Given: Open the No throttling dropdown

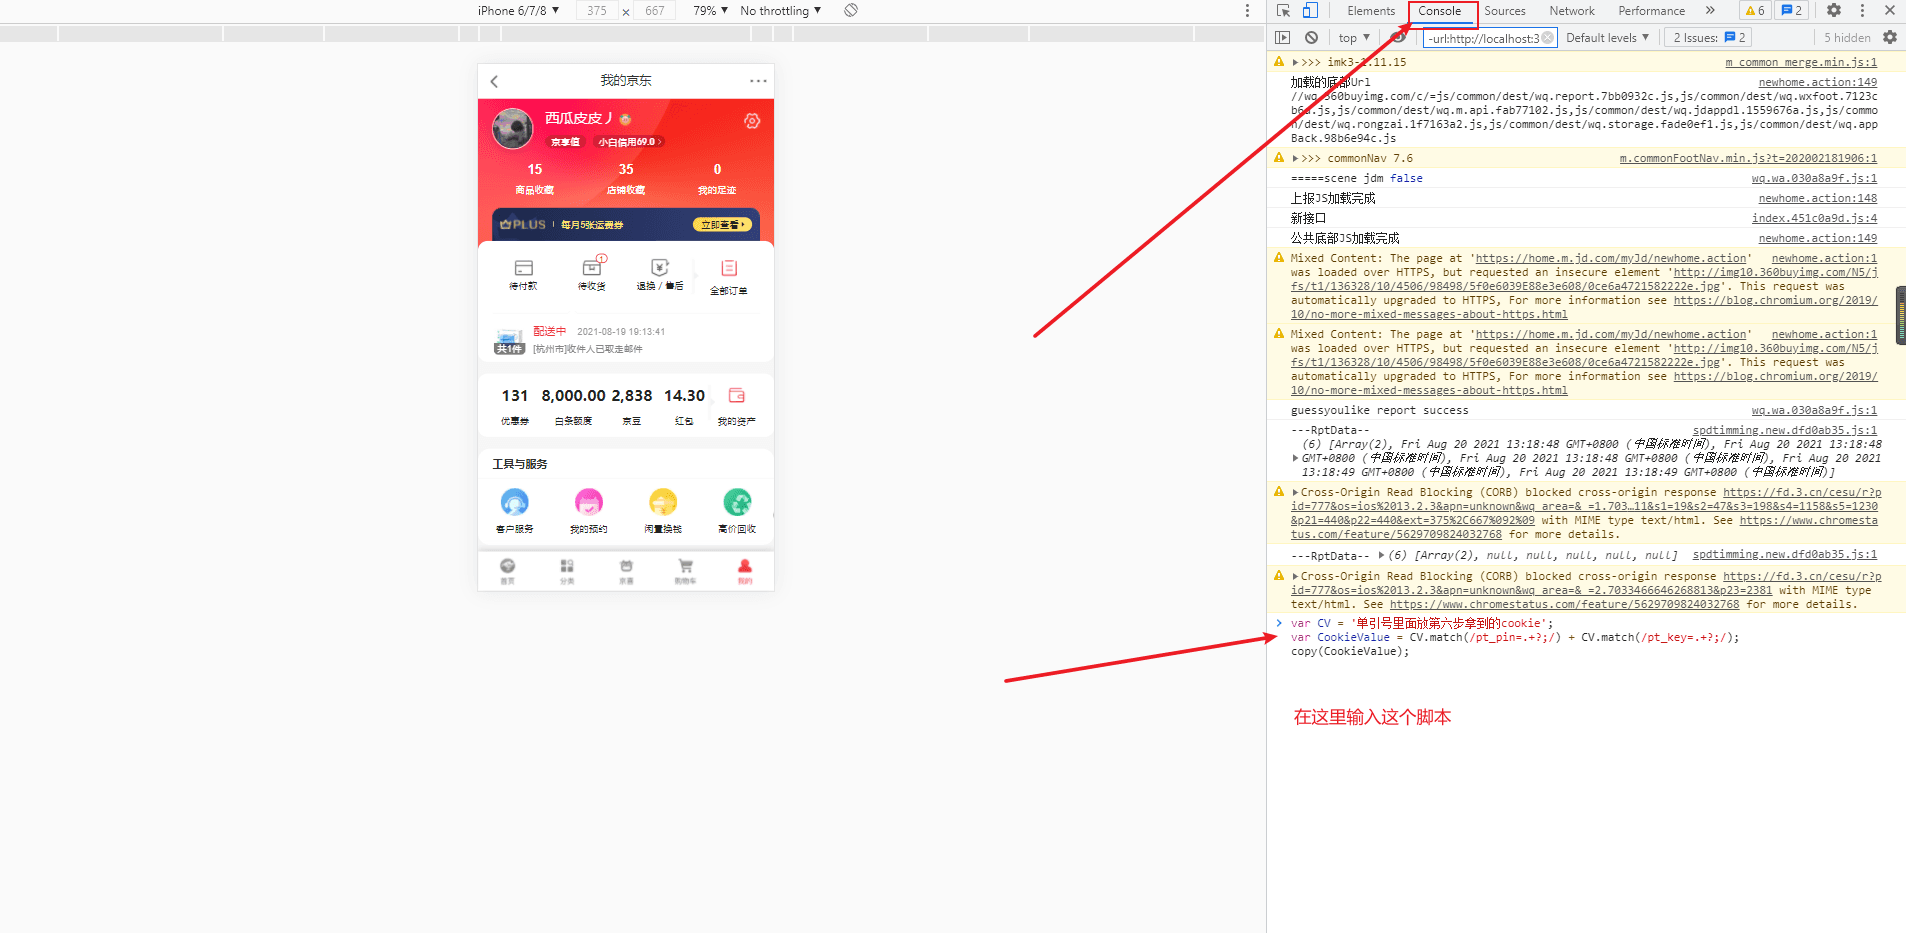Looking at the screenshot, I should pyautogui.click(x=780, y=11).
